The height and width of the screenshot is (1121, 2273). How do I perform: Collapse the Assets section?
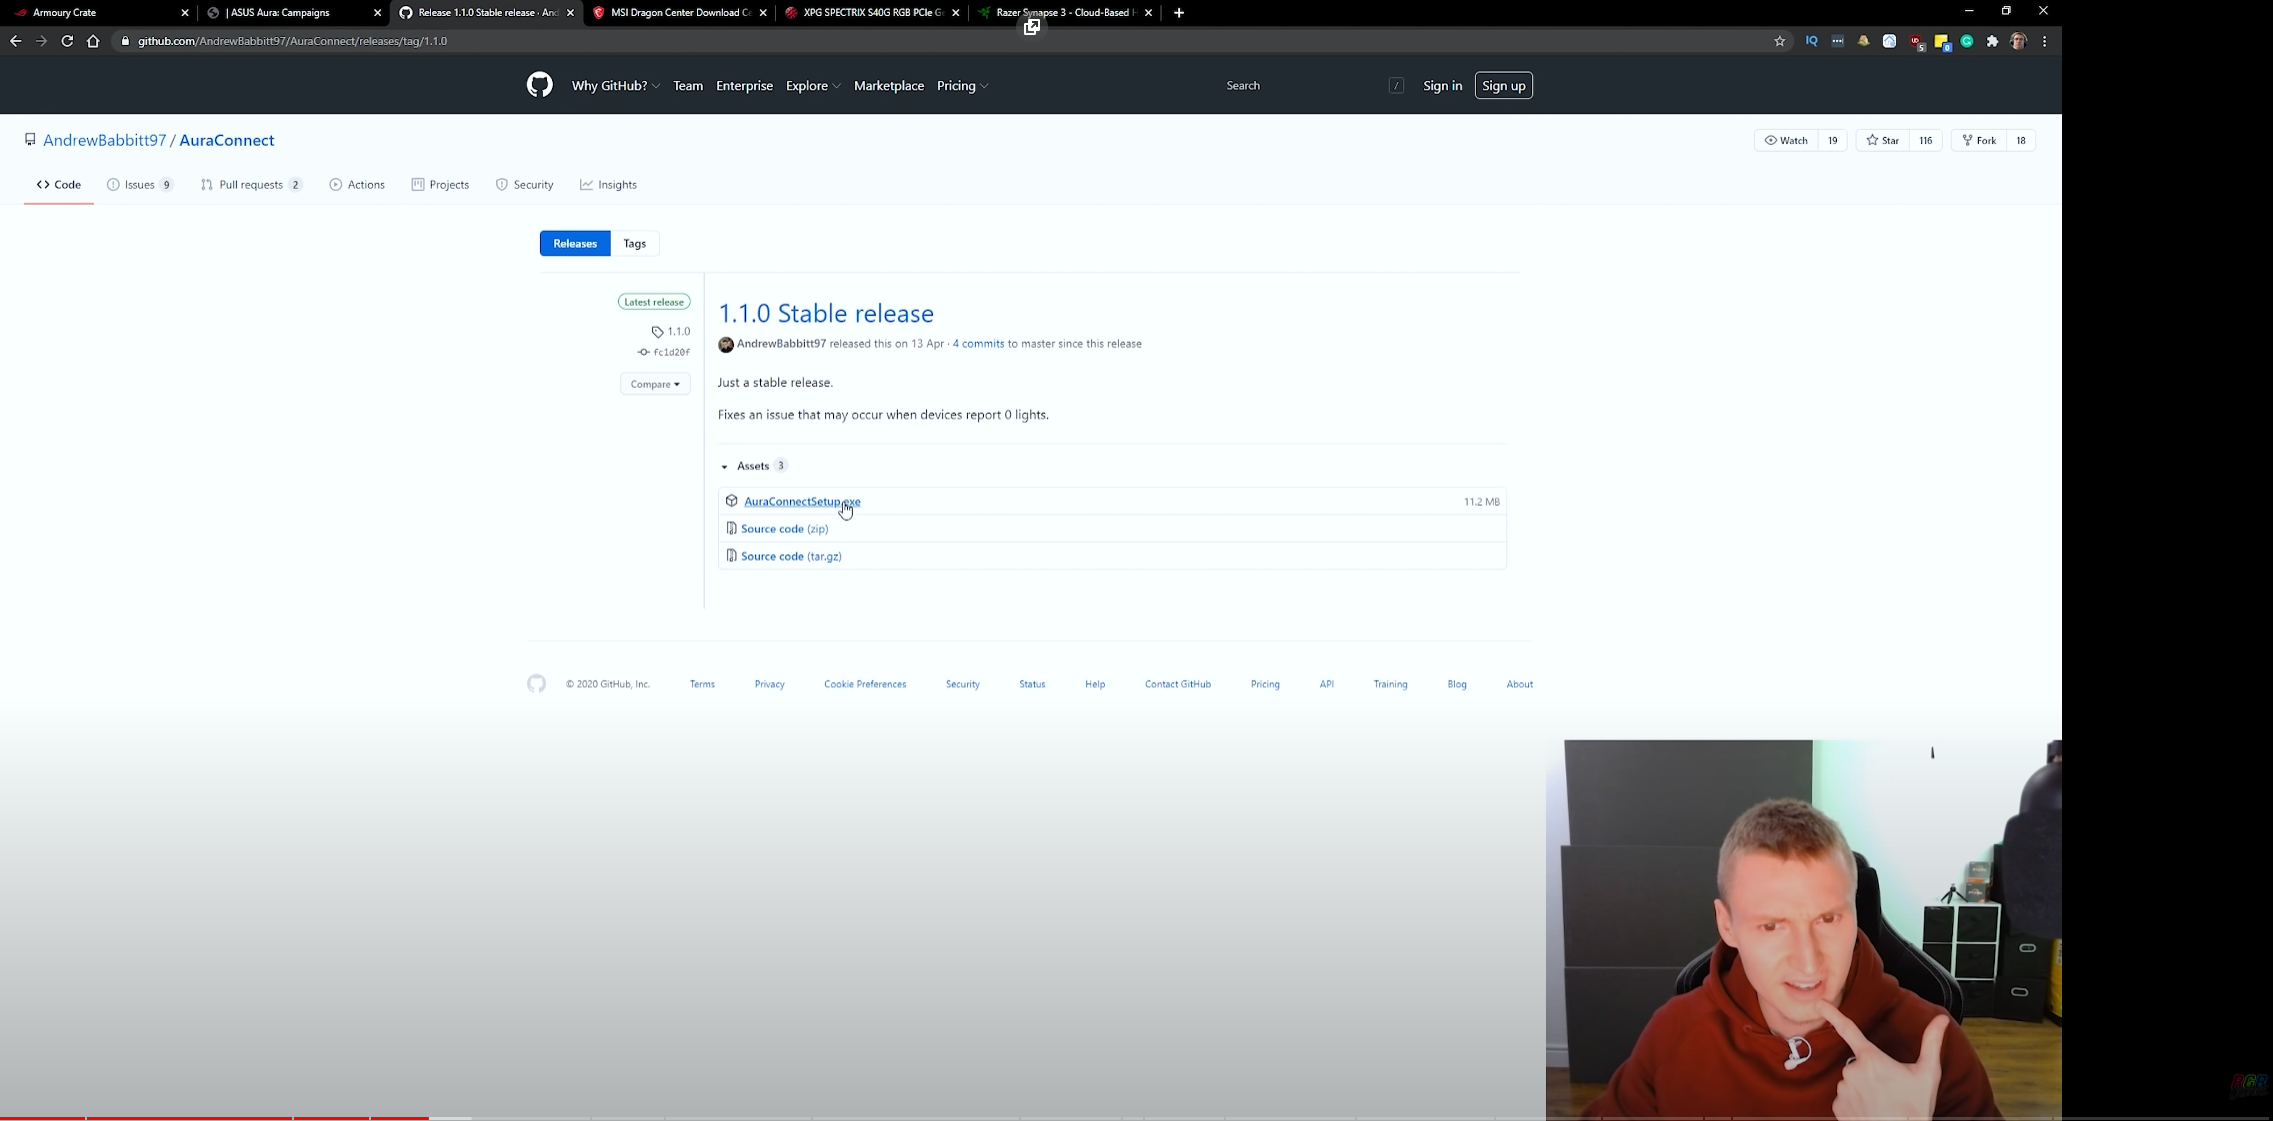click(753, 466)
